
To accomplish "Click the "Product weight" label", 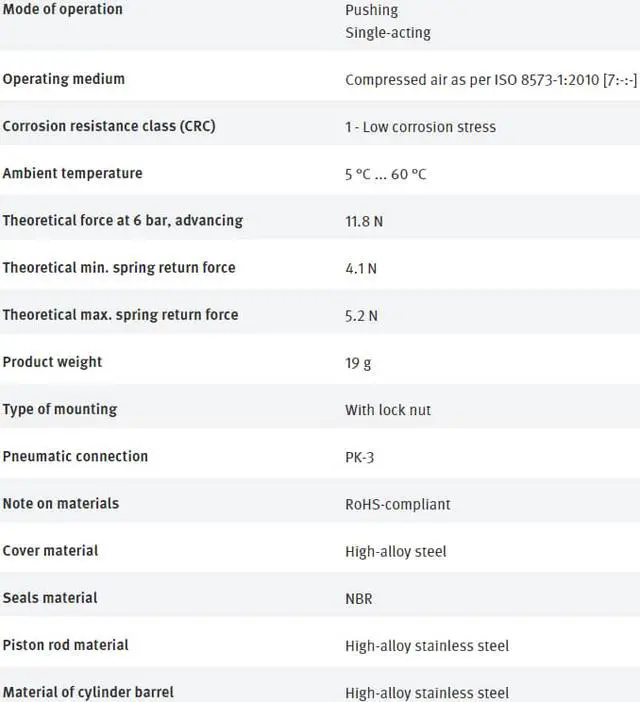I will point(52,361).
